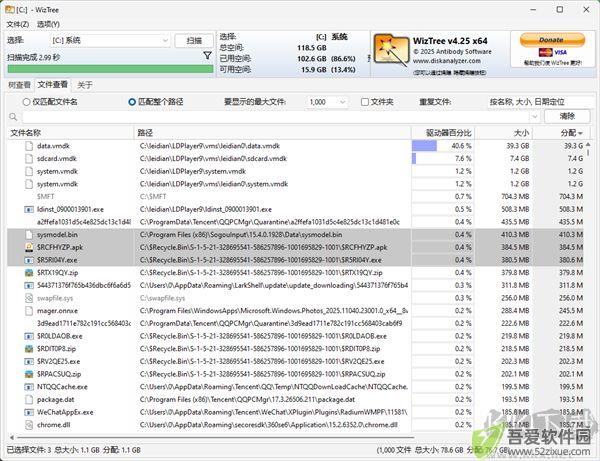Click the 7.4 GB size cell

[519, 158]
